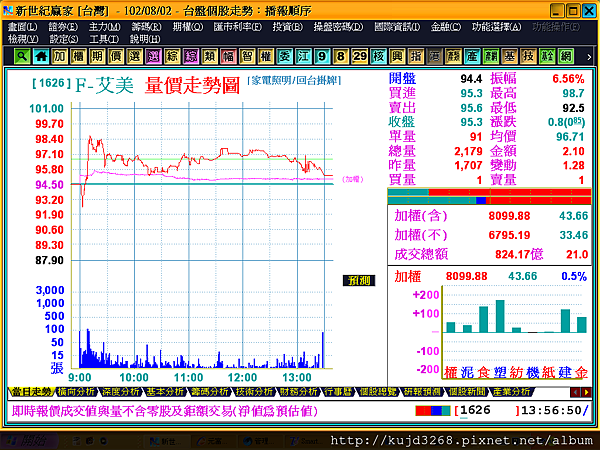Open the 投資(B) menu
This screenshot has width=600, height=450.
pyautogui.click(x=287, y=27)
